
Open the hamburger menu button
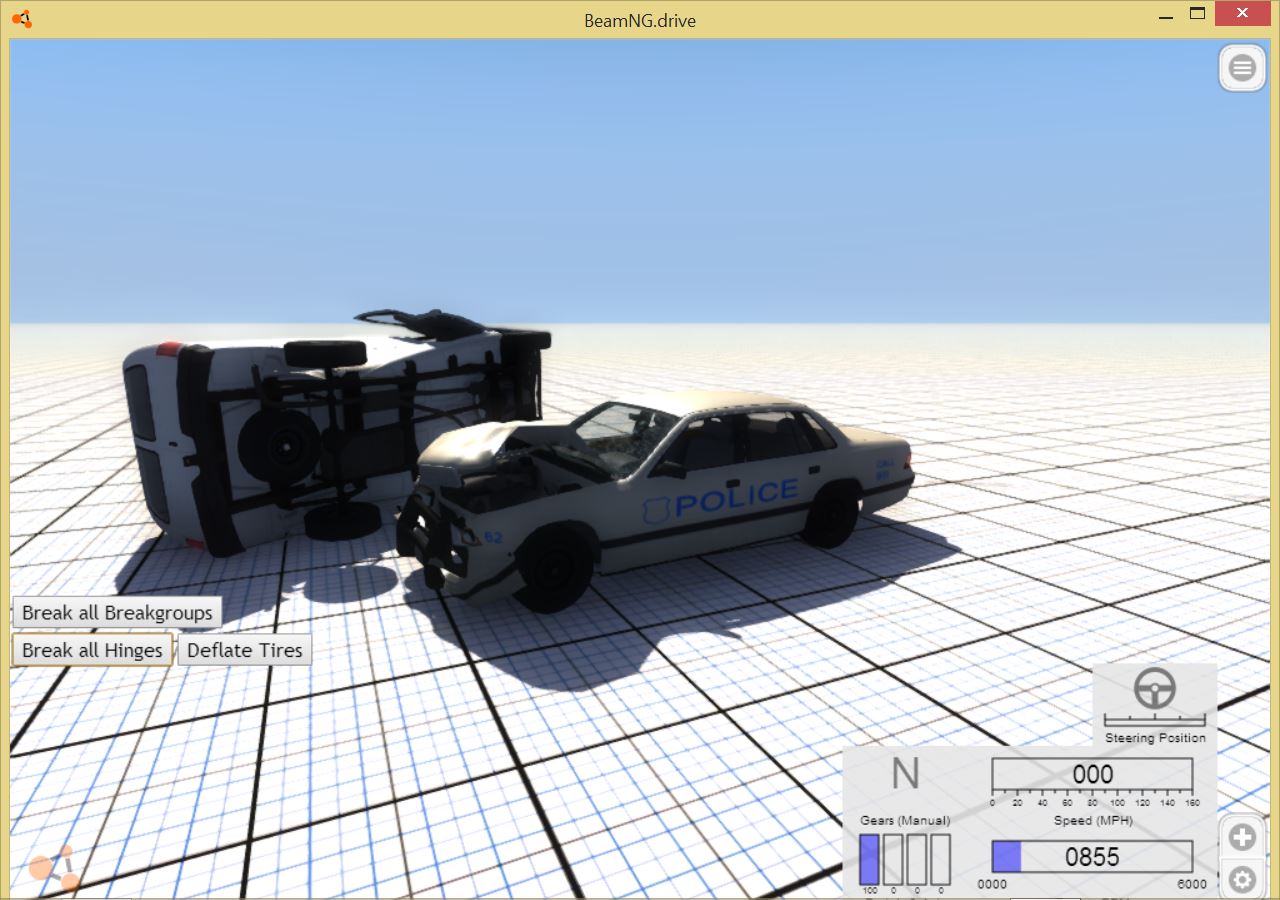coord(1242,69)
